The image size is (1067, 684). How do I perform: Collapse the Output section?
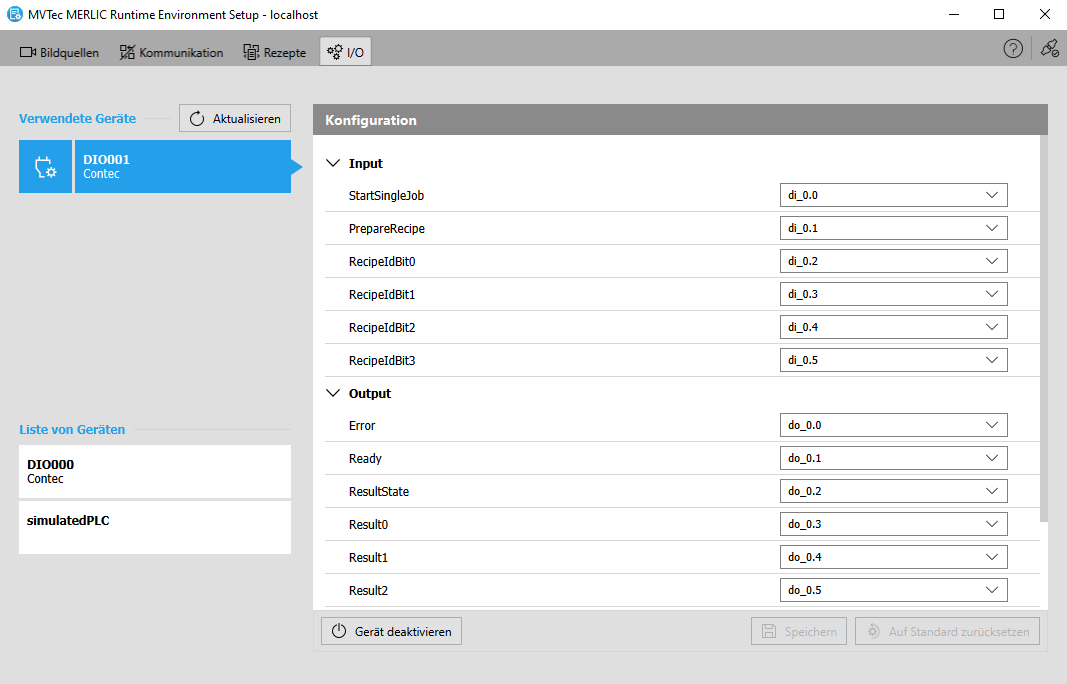click(334, 393)
